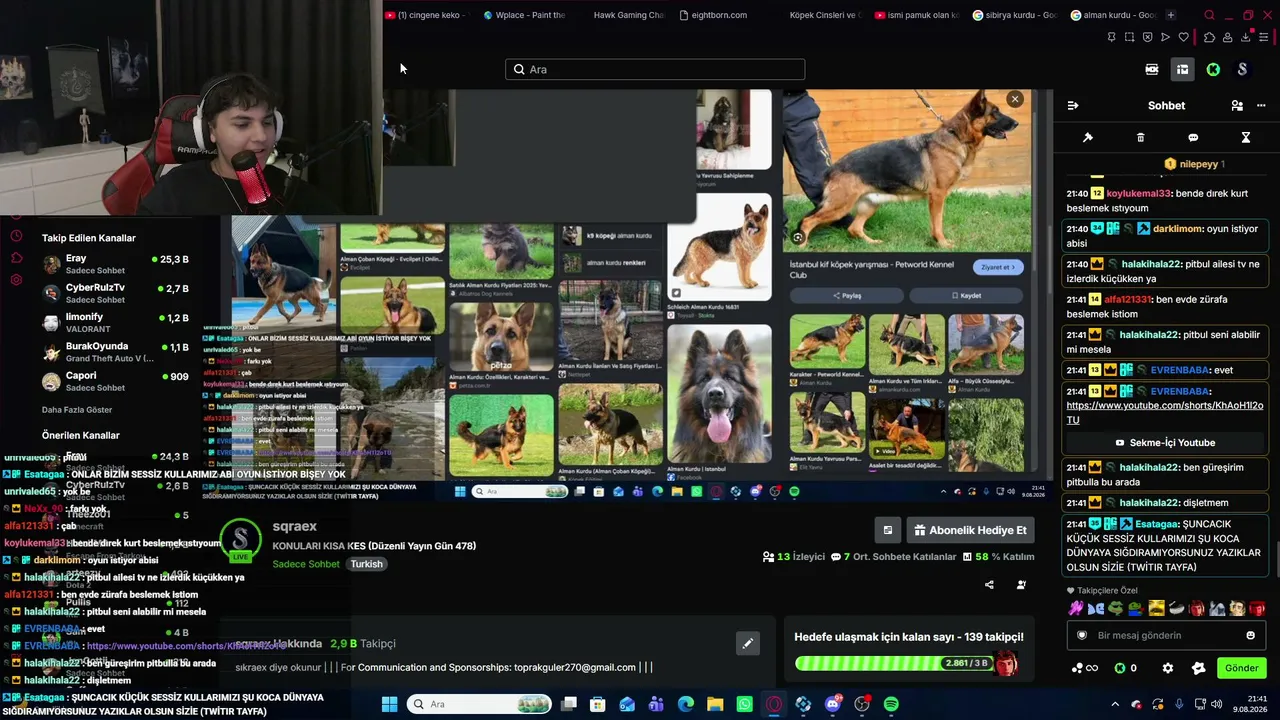Open the YouTube shorts link in chat
This screenshot has height=720, width=1280.
coord(1165,413)
